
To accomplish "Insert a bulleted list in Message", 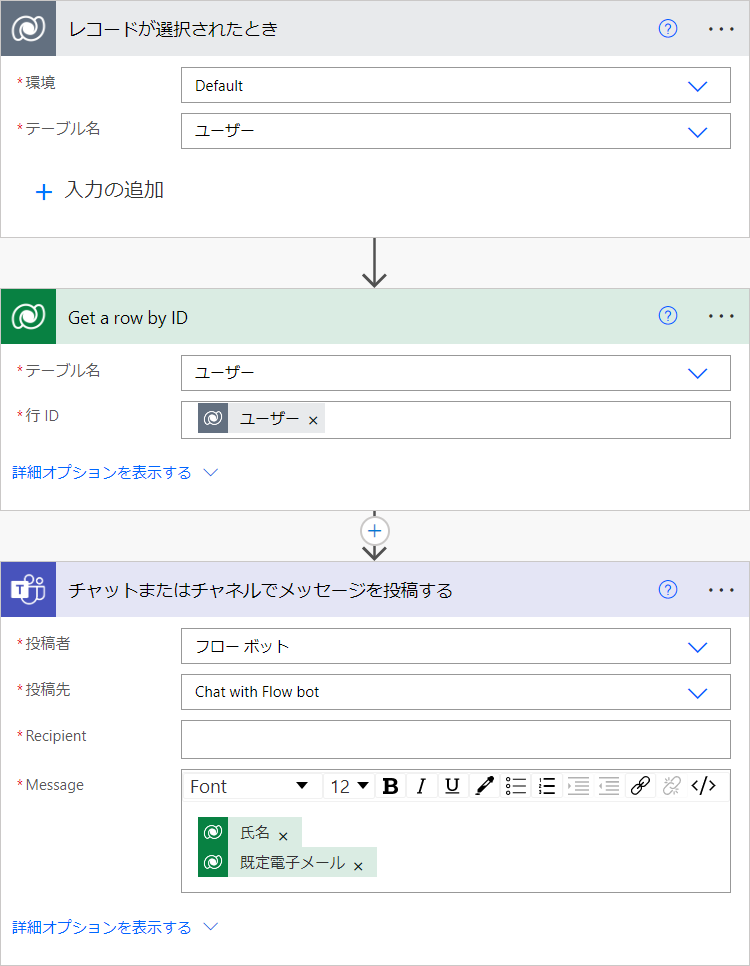I will click(x=516, y=786).
